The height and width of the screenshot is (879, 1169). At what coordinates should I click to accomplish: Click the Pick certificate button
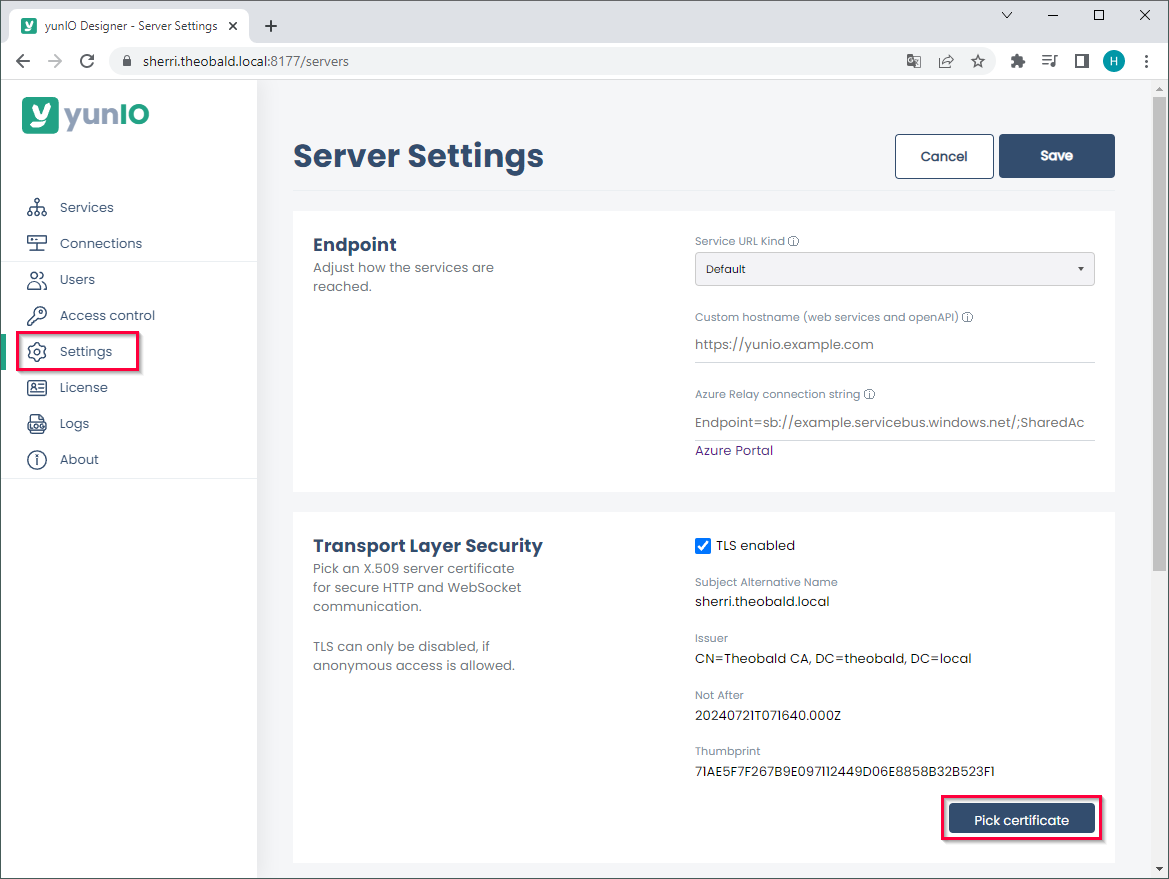pyautogui.click(x=1021, y=819)
